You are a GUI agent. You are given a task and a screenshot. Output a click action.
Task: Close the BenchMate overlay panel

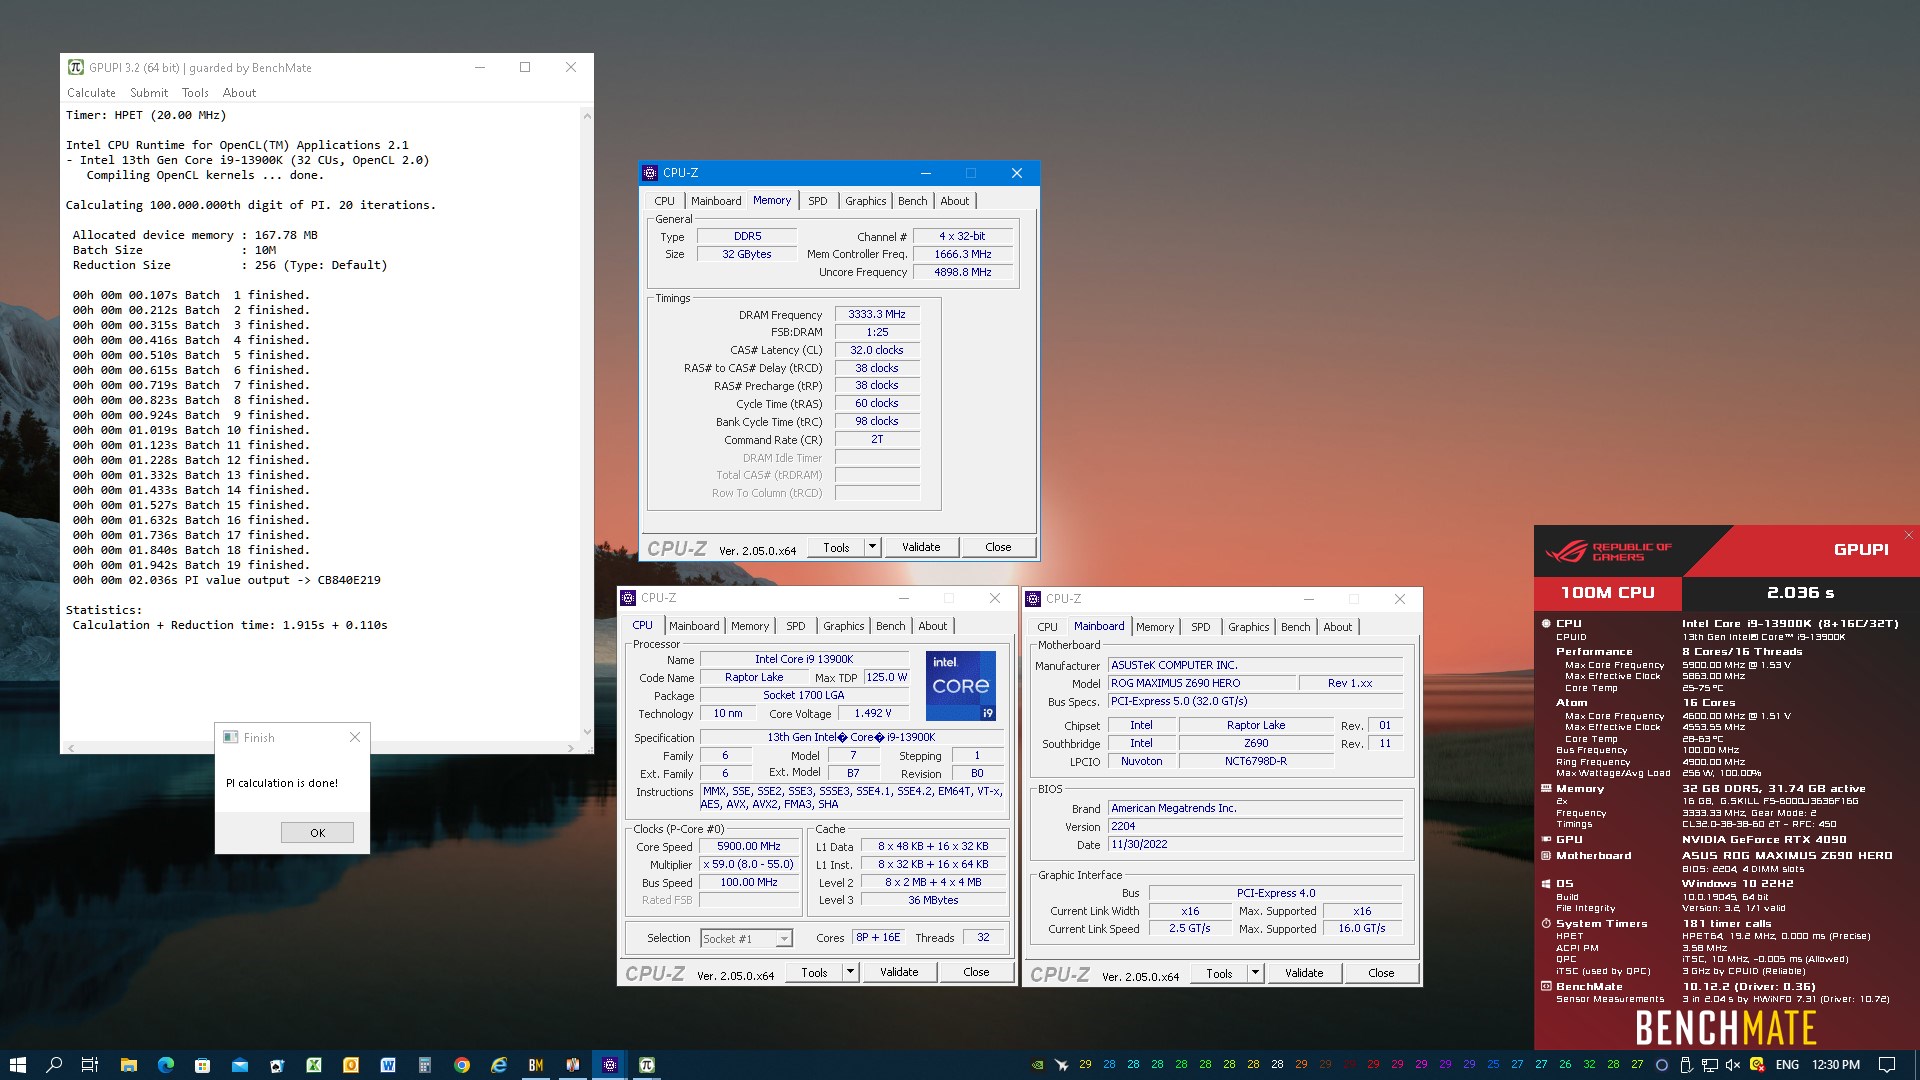click(x=1908, y=535)
